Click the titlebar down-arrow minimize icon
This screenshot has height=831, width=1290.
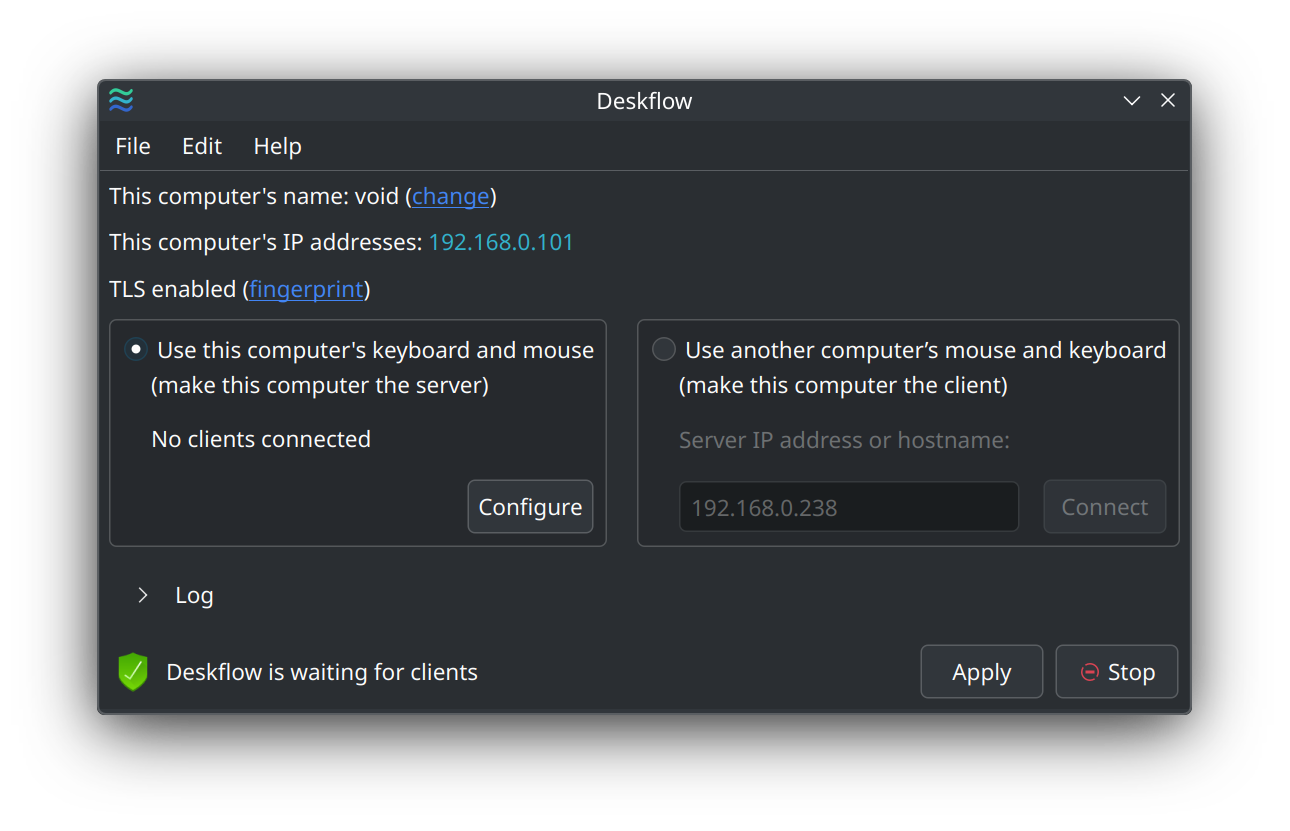click(x=1132, y=101)
